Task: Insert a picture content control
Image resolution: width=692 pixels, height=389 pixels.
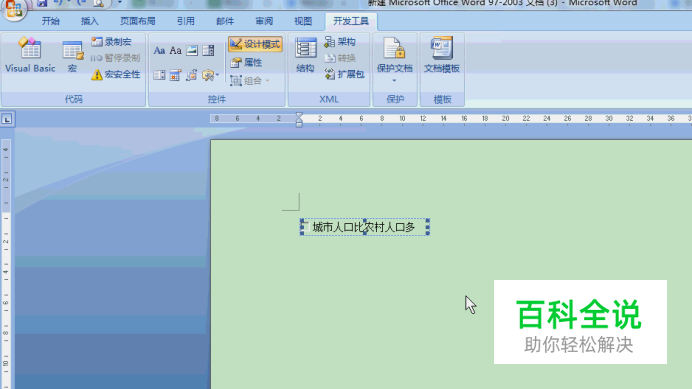Action: [x=192, y=50]
